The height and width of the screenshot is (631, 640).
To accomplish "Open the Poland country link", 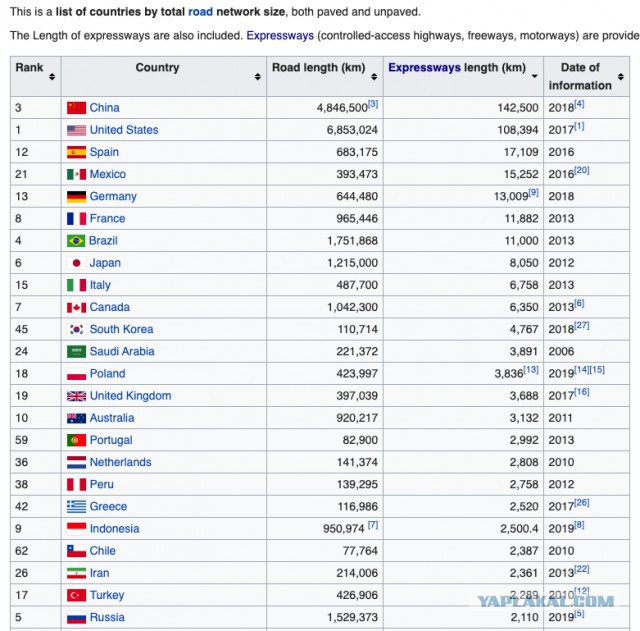I will pyautogui.click(x=107, y=373).
